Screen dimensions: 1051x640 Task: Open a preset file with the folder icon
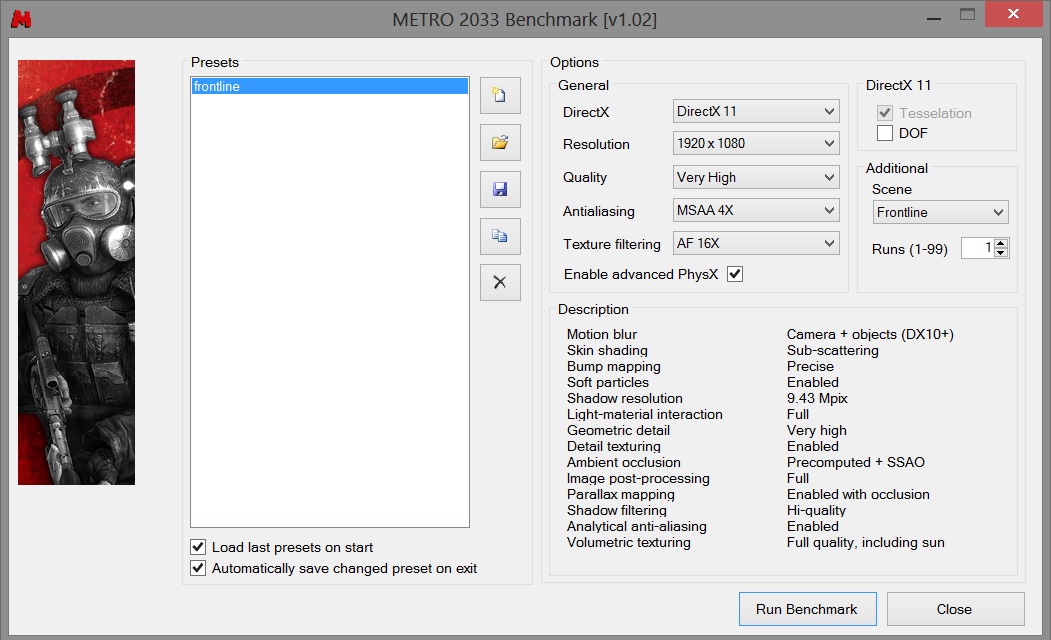click(500, 142)
